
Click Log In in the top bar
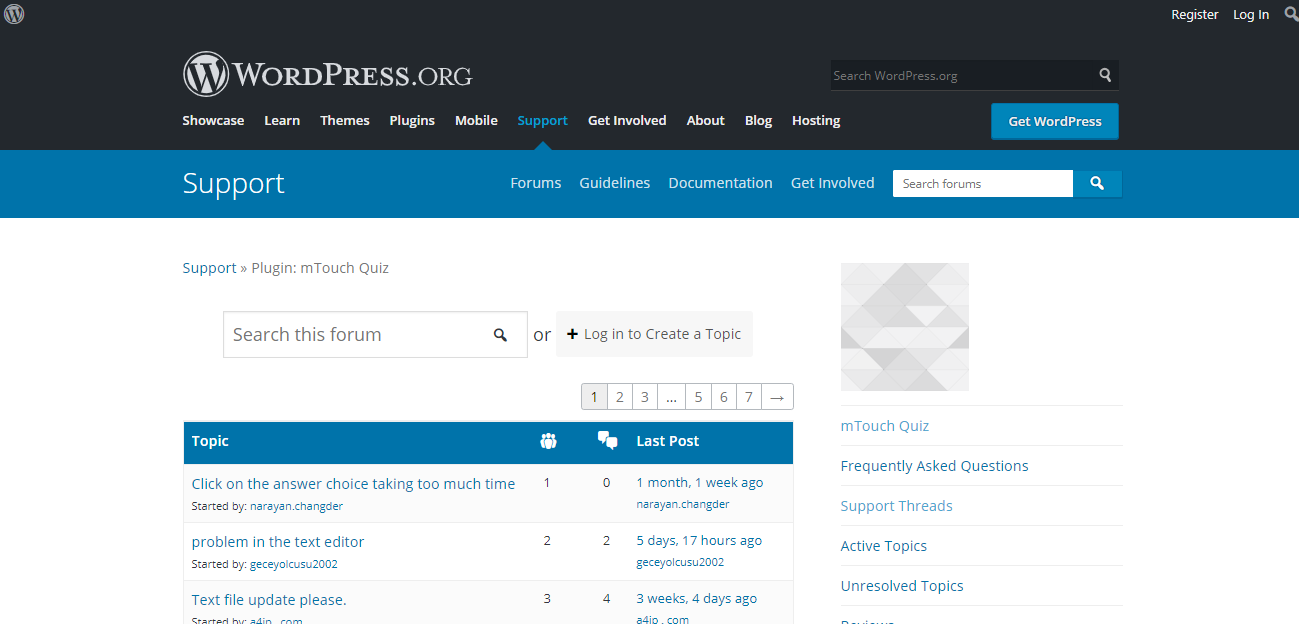click(x=1251, y=14)
